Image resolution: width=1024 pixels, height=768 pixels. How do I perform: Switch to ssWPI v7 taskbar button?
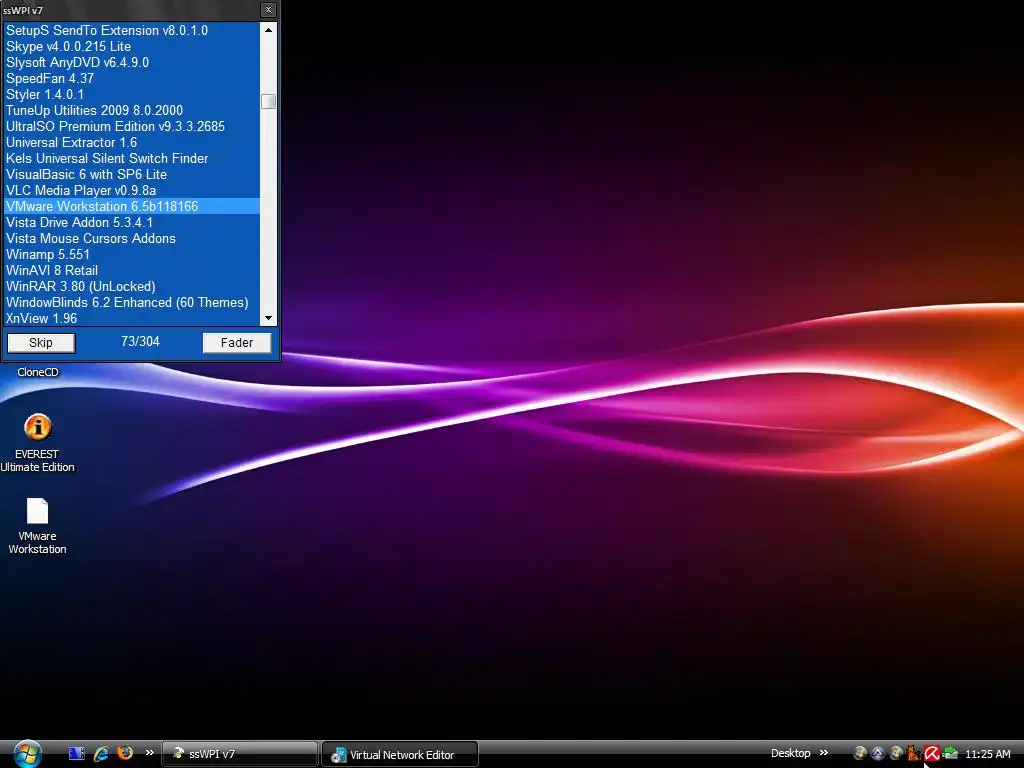coord(240,754)
